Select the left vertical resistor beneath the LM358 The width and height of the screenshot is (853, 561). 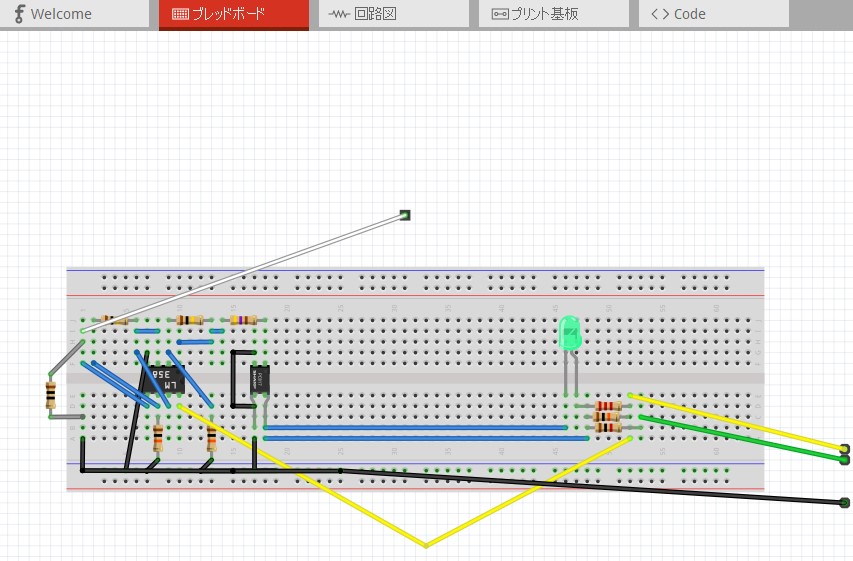tap(158, 435)
